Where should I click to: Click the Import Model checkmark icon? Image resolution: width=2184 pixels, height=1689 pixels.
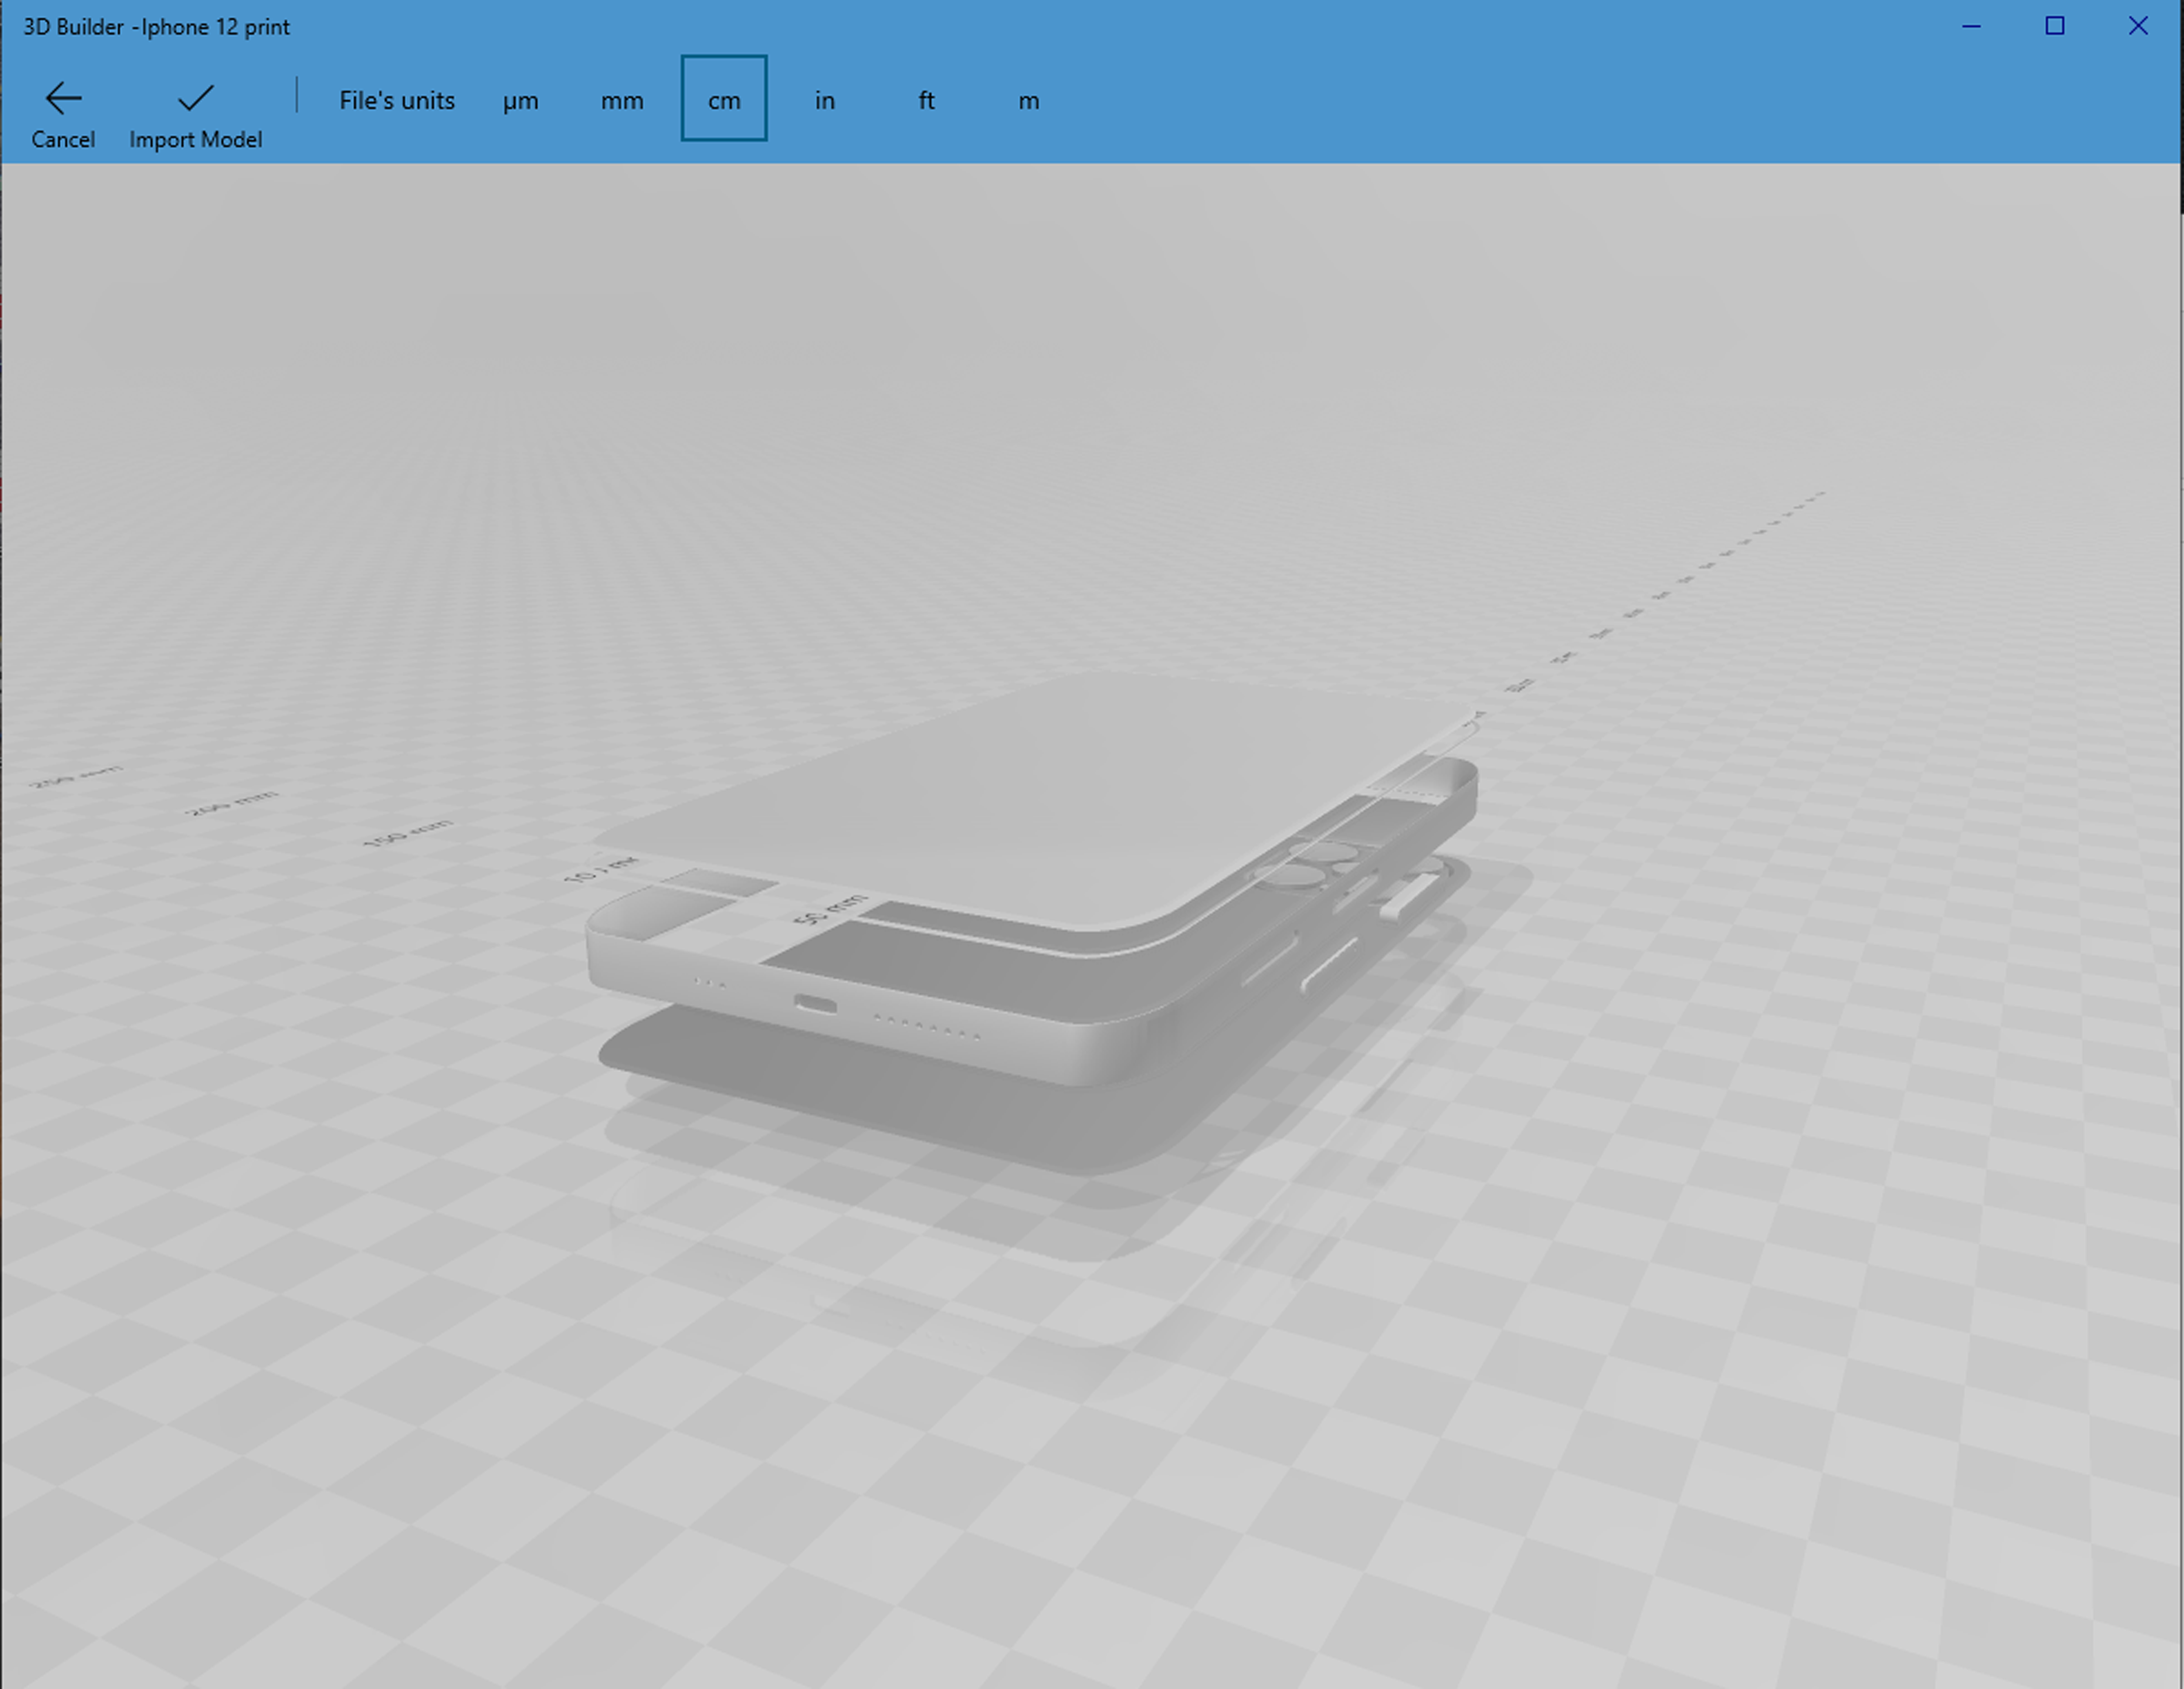coord(195,98)
